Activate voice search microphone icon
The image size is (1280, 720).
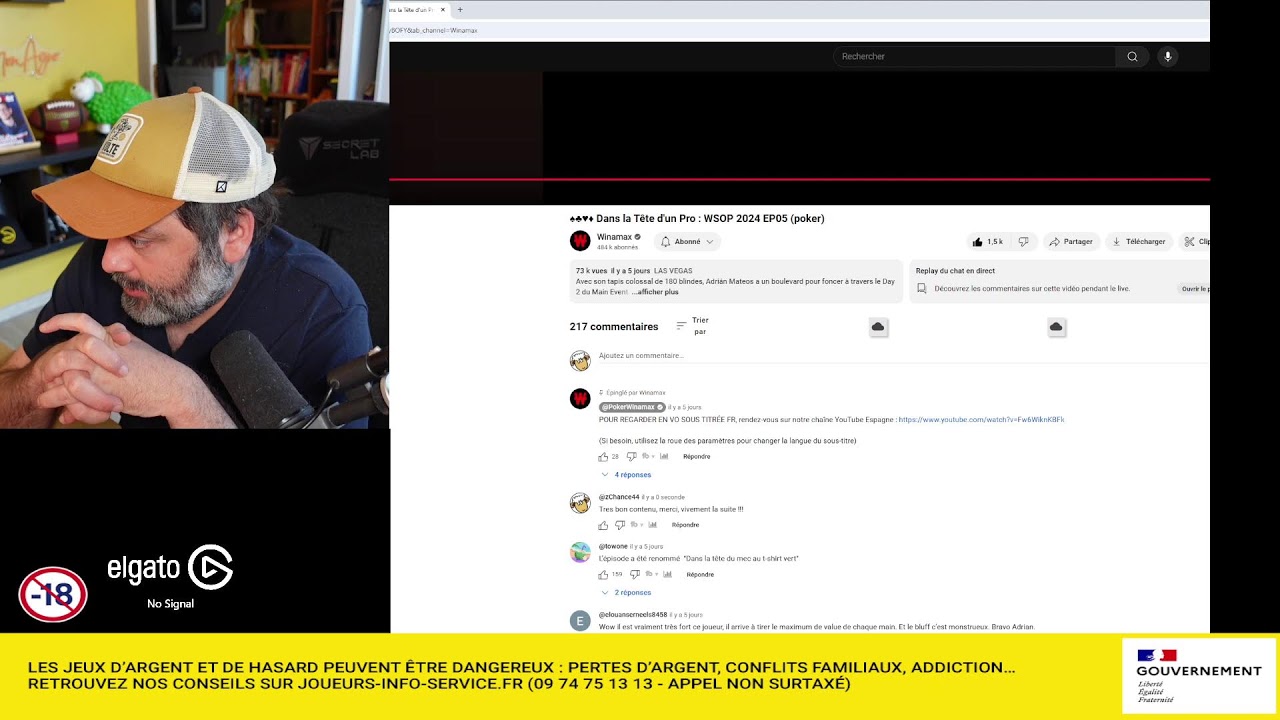pos(1167,57)
